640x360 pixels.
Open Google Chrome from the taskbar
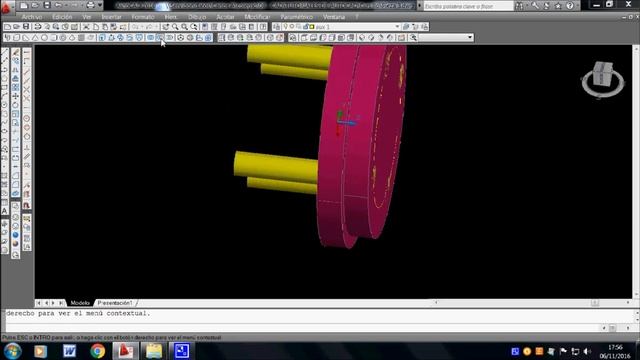coord(98,351)
